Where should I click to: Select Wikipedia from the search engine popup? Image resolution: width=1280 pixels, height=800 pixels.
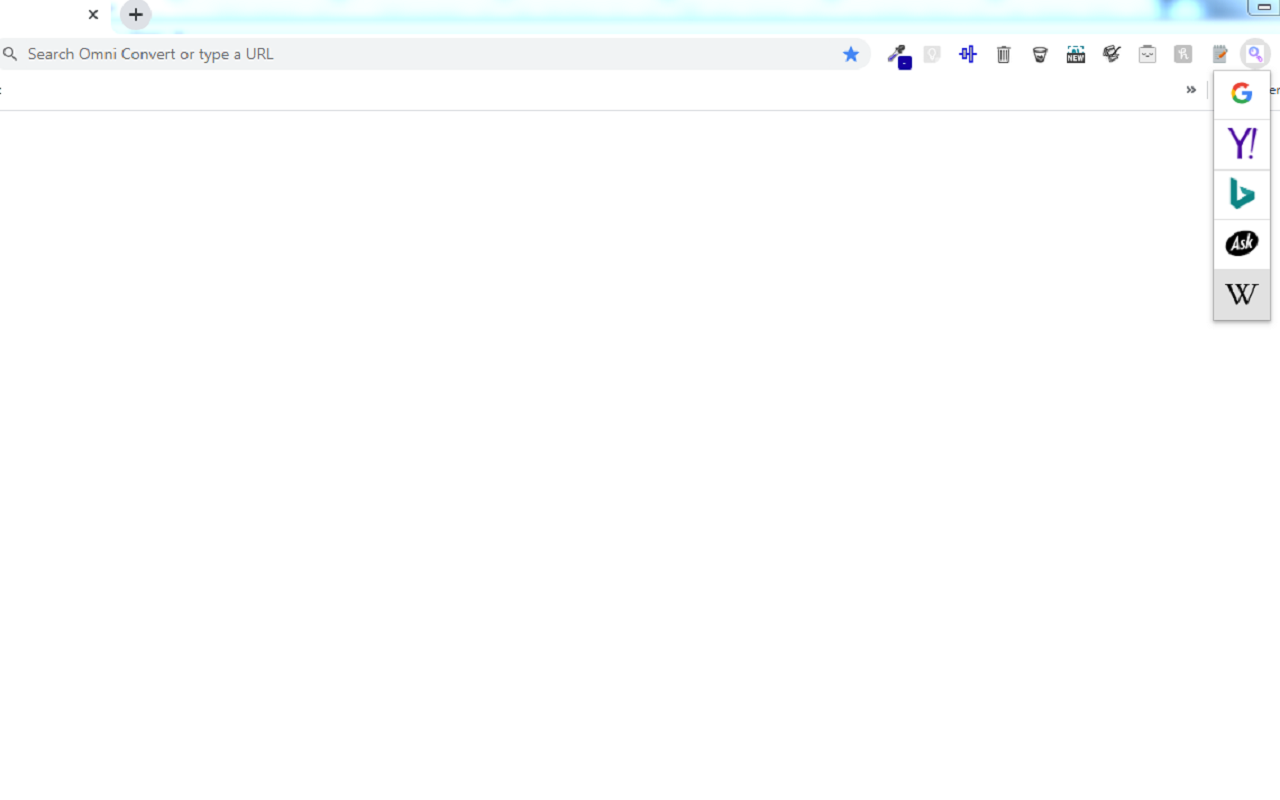tap(1241, 294)
